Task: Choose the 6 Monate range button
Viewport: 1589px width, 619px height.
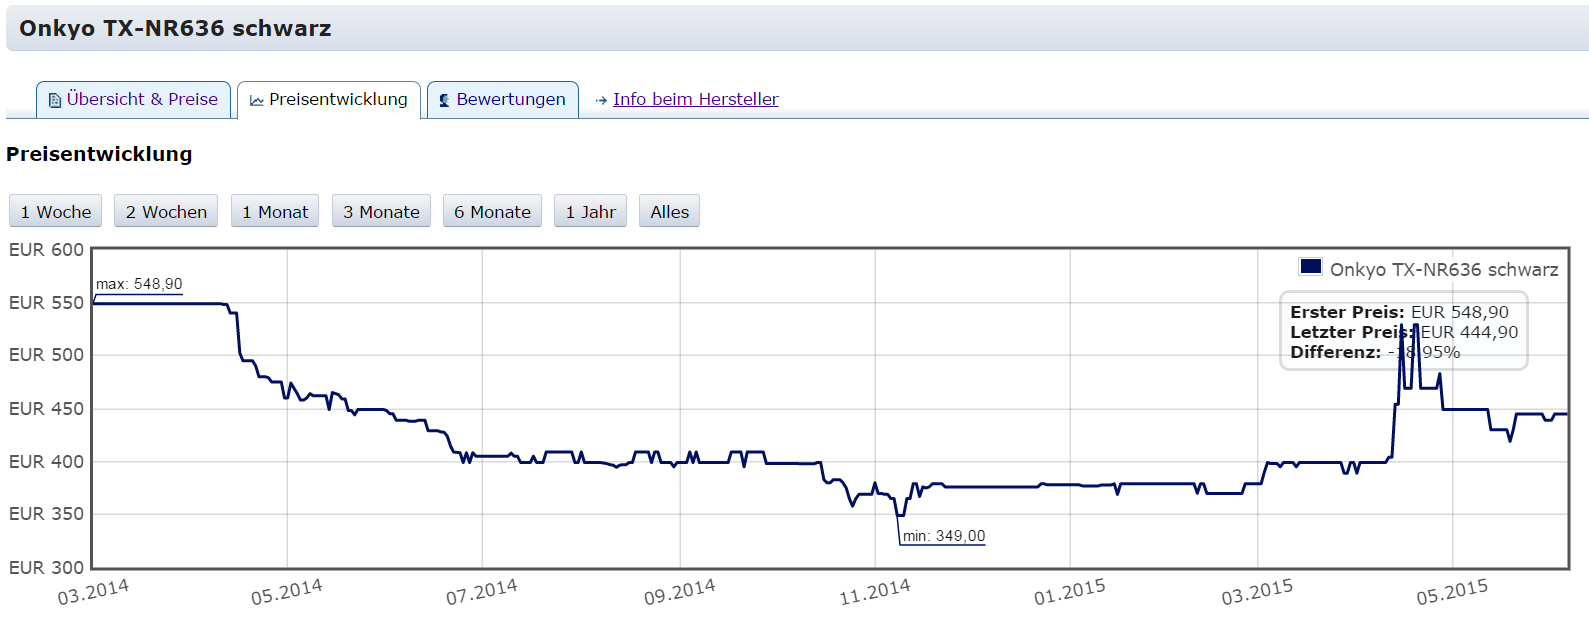Action: 492,211
